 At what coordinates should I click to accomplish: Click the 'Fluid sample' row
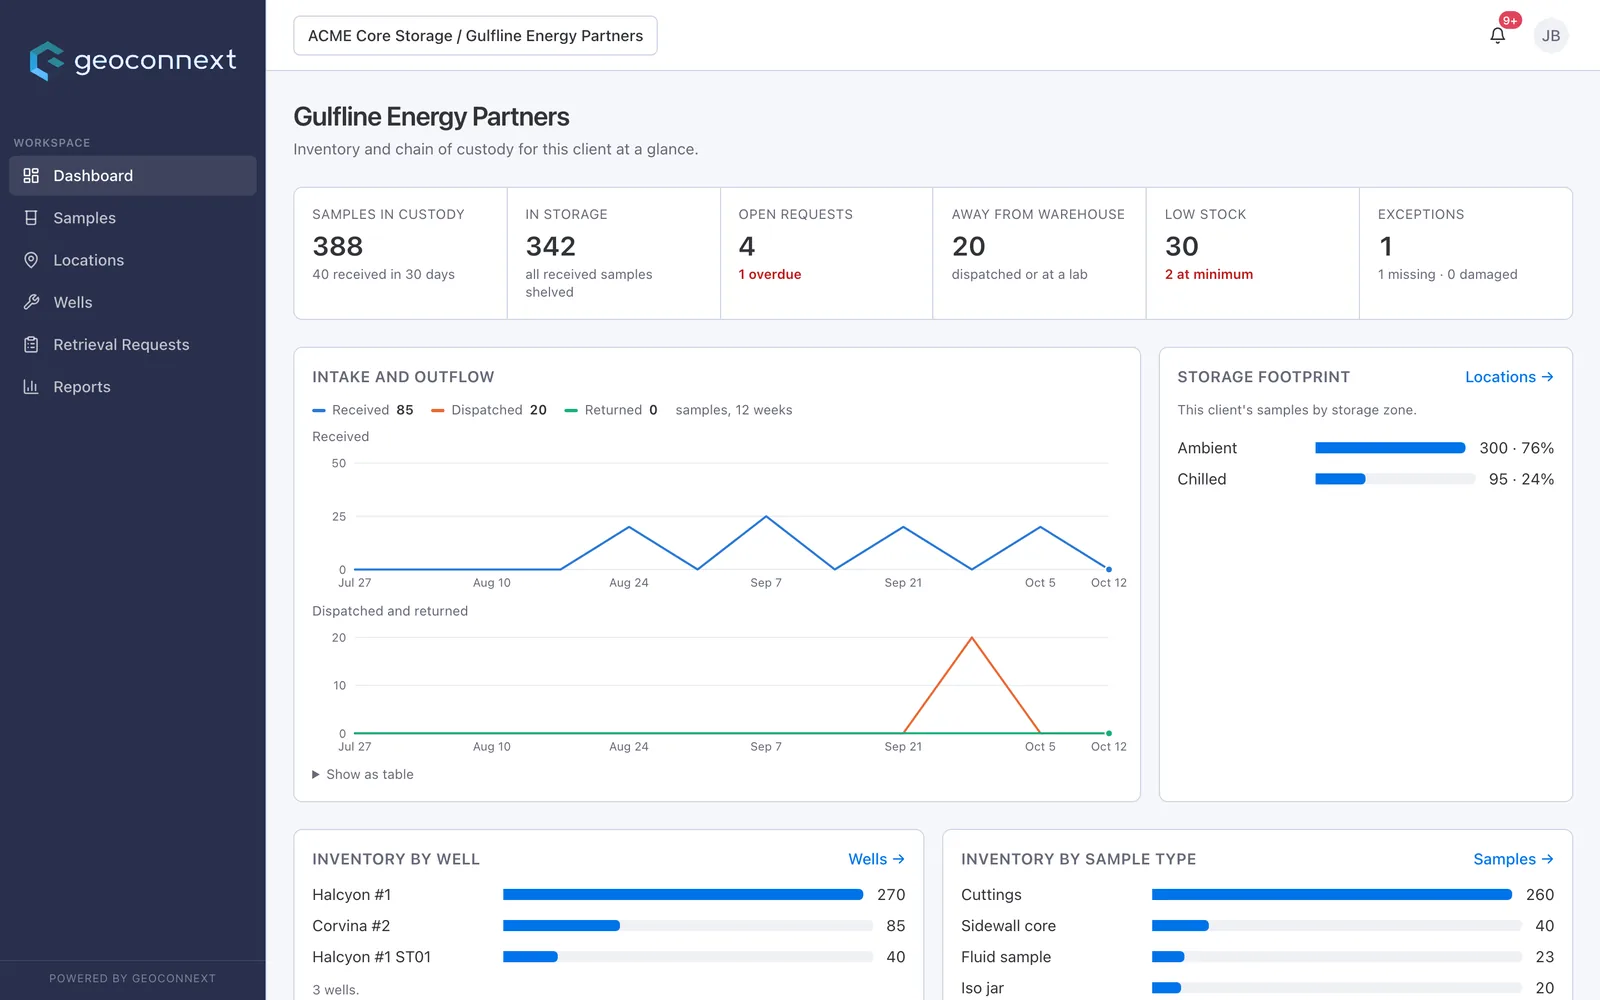[x=1257, y=957]
